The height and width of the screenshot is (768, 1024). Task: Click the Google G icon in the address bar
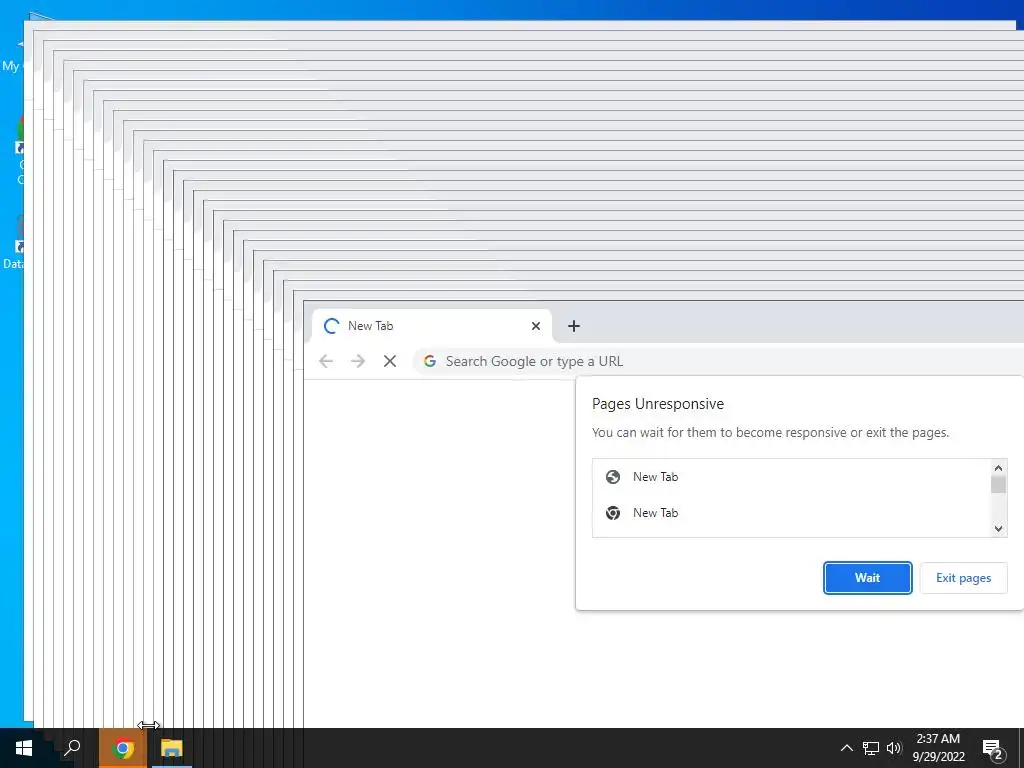pos(430,361)
